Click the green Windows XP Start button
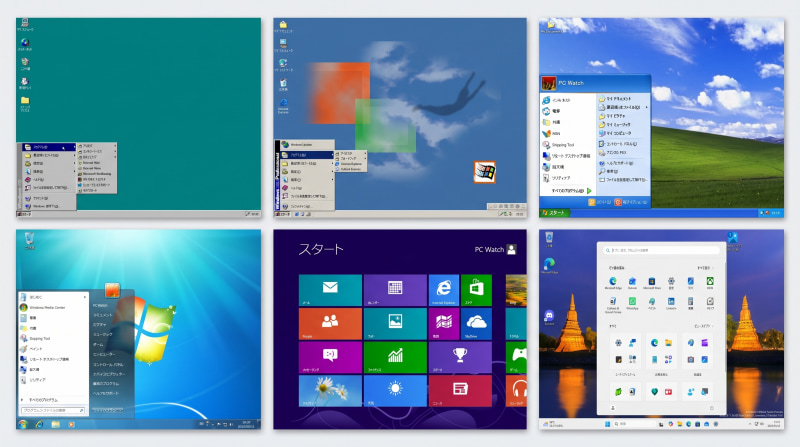Viewport: 800px width, 447px height. 555,213
